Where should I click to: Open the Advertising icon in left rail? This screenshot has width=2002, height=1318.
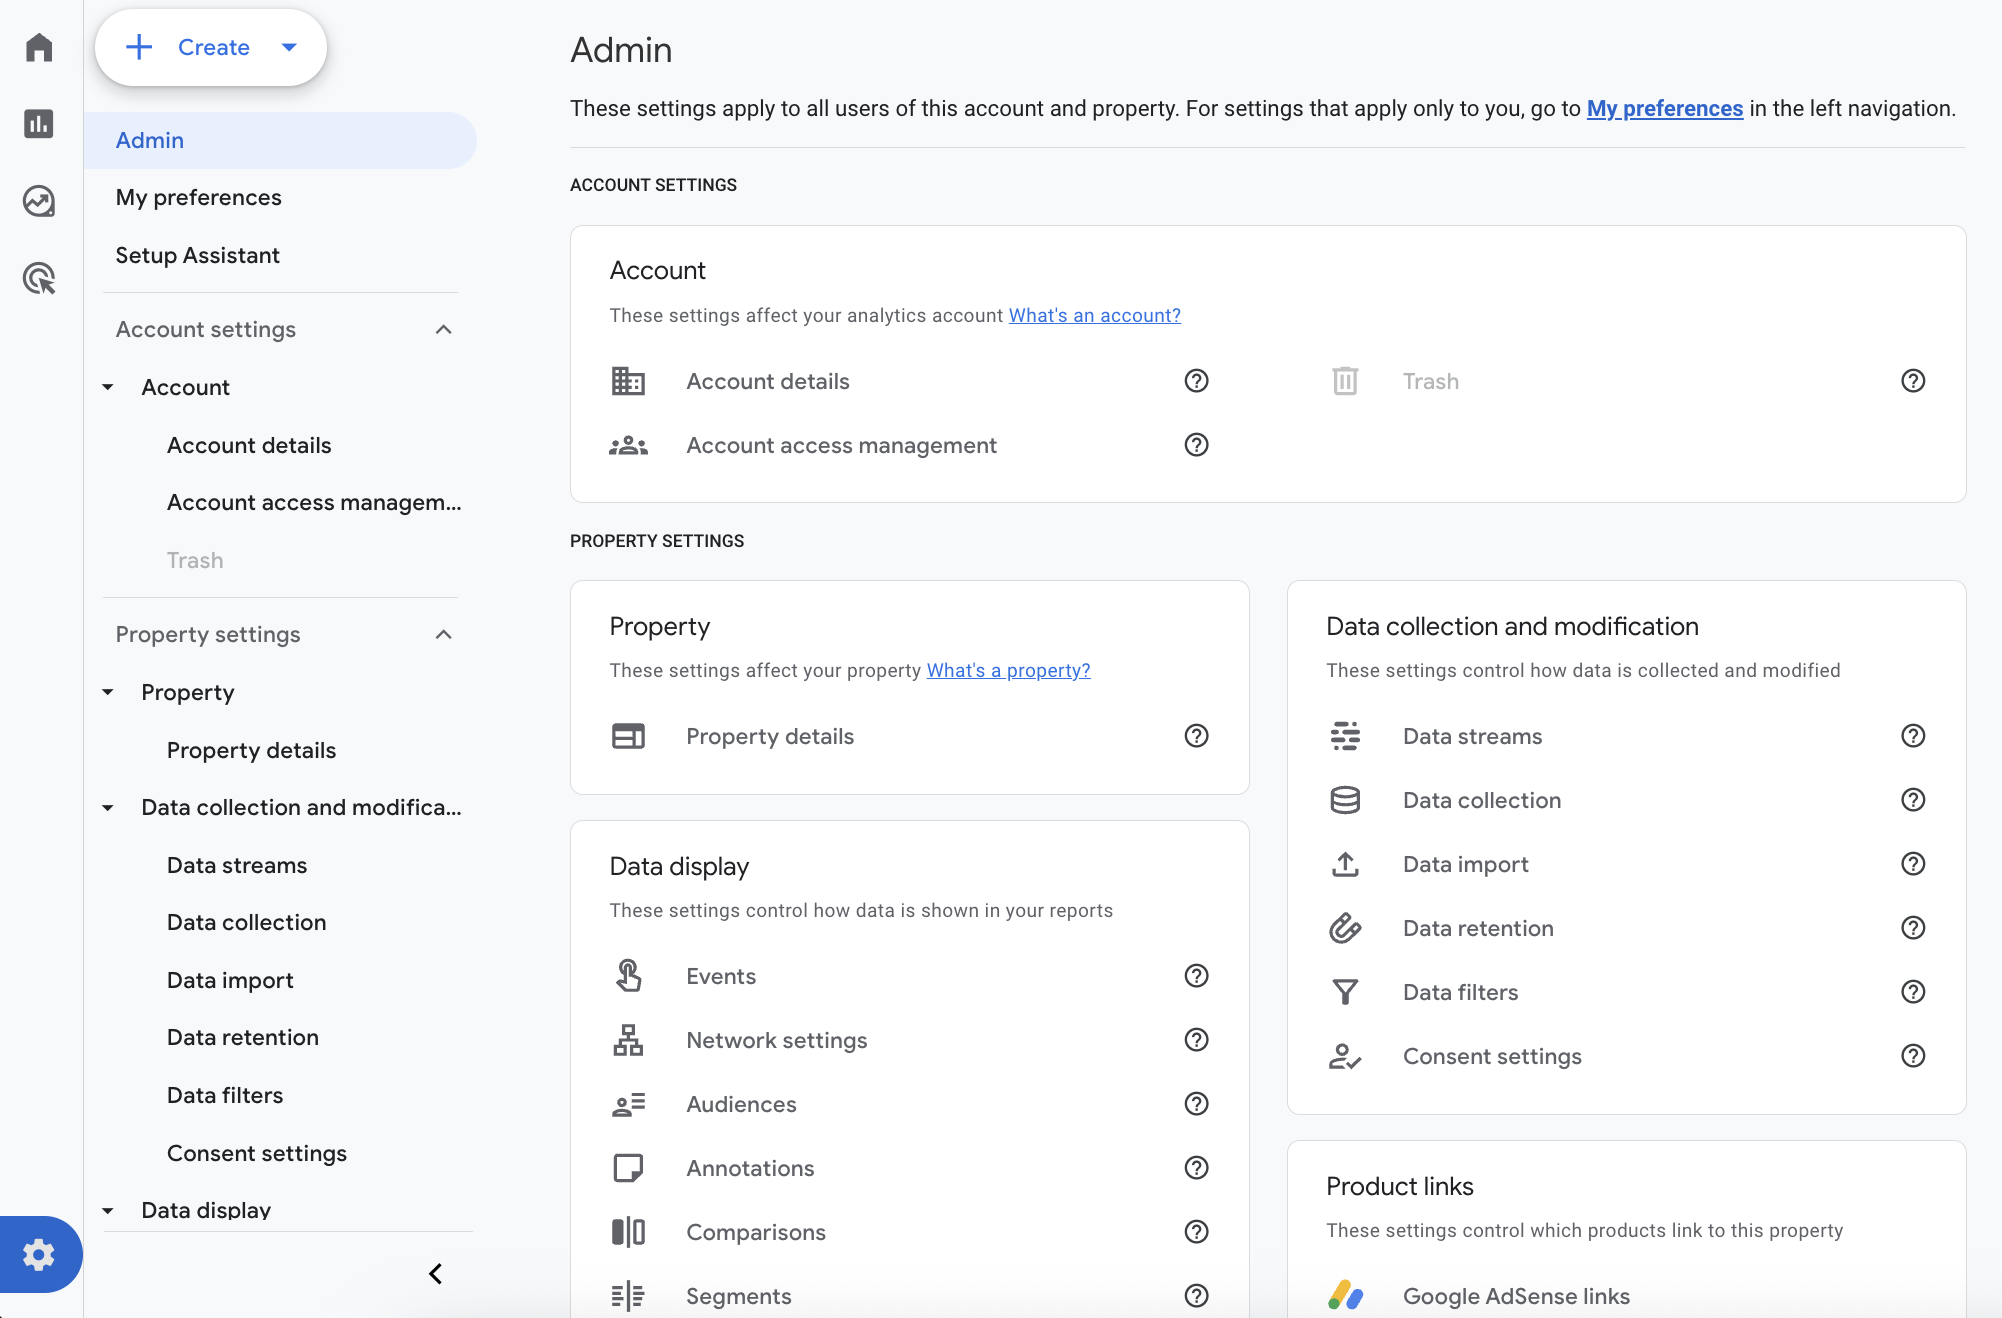pos(39,278)
